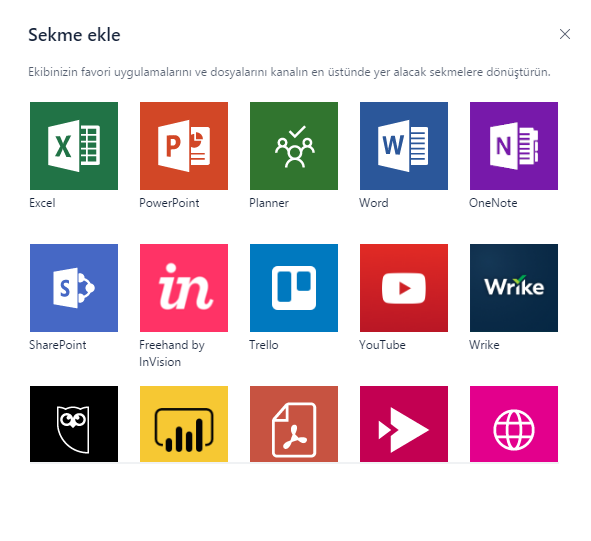Click the Excel label text
This screenshot has width=591, height=541.
[x=42, y=203]
